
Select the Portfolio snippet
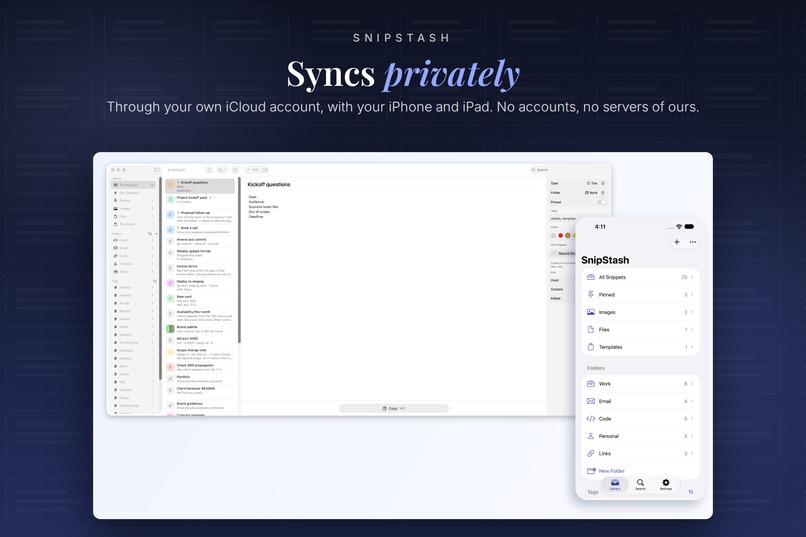pos(200,379)
